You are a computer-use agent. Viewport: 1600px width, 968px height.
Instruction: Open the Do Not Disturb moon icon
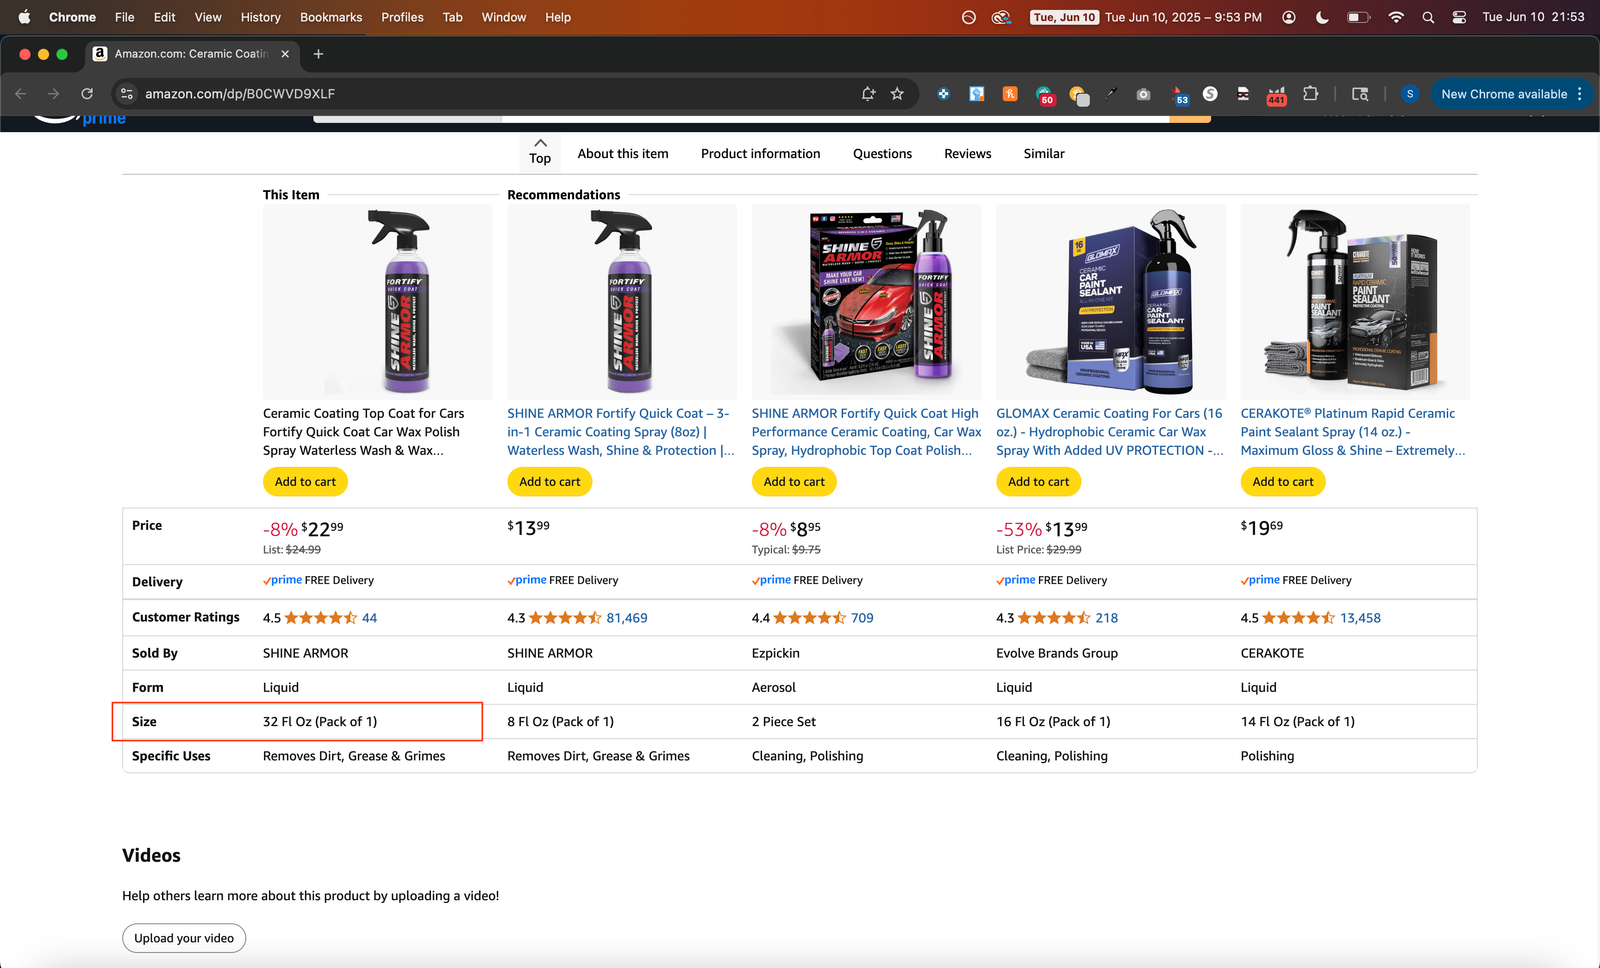(1322, 17)
